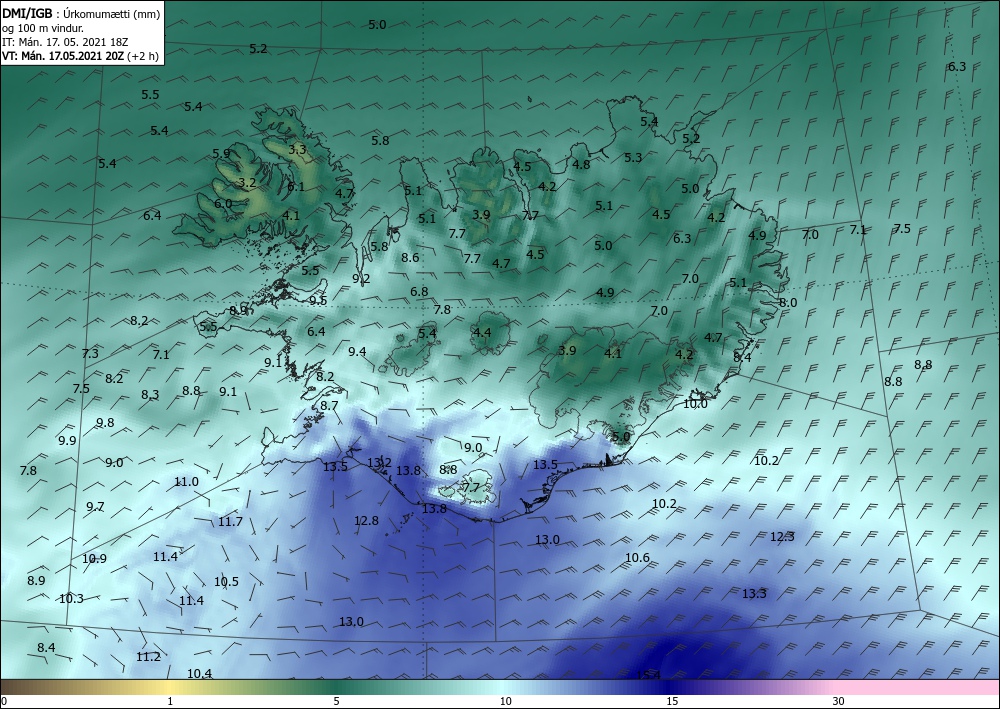1000x709 pixels.
Task: Click the '9.2' value on the map
Action: click(x=361, y=279)
